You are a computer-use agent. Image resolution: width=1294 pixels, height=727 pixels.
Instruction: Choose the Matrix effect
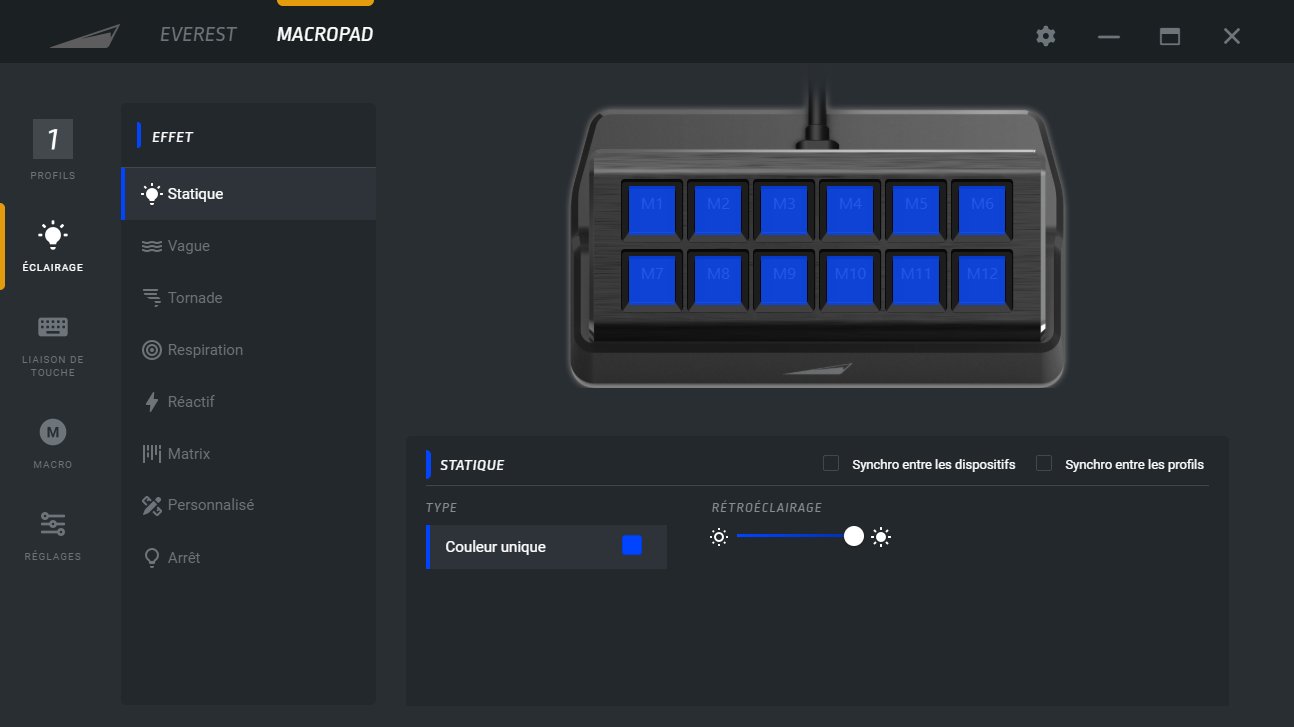(187, 453)
